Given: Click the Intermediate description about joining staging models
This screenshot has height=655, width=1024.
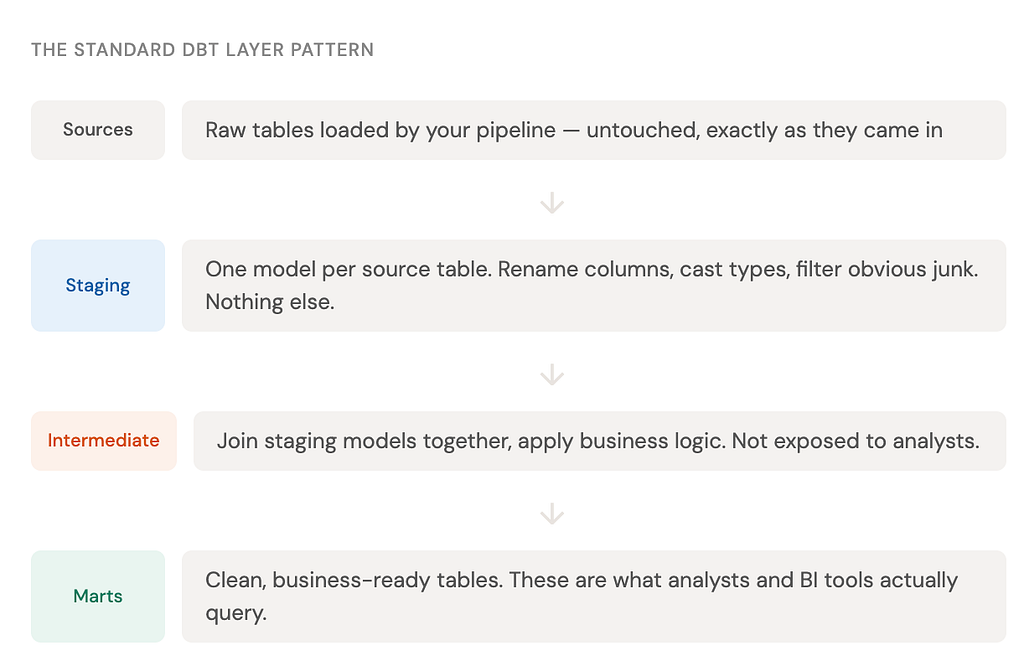Looking at the screenshot, I should (600, 441).
